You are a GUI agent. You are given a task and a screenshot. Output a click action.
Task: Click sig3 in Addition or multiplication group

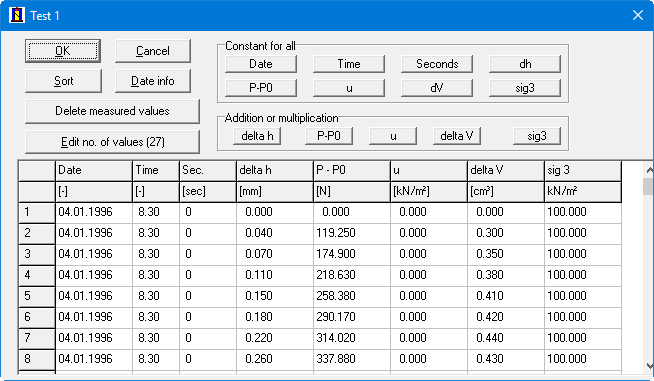(536, 136)
